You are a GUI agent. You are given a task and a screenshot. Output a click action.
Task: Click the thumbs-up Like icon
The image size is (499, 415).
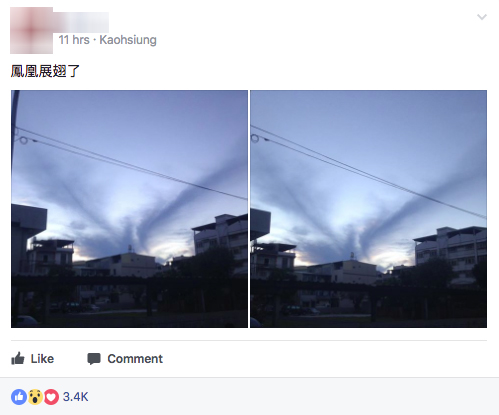click(18, 359)
